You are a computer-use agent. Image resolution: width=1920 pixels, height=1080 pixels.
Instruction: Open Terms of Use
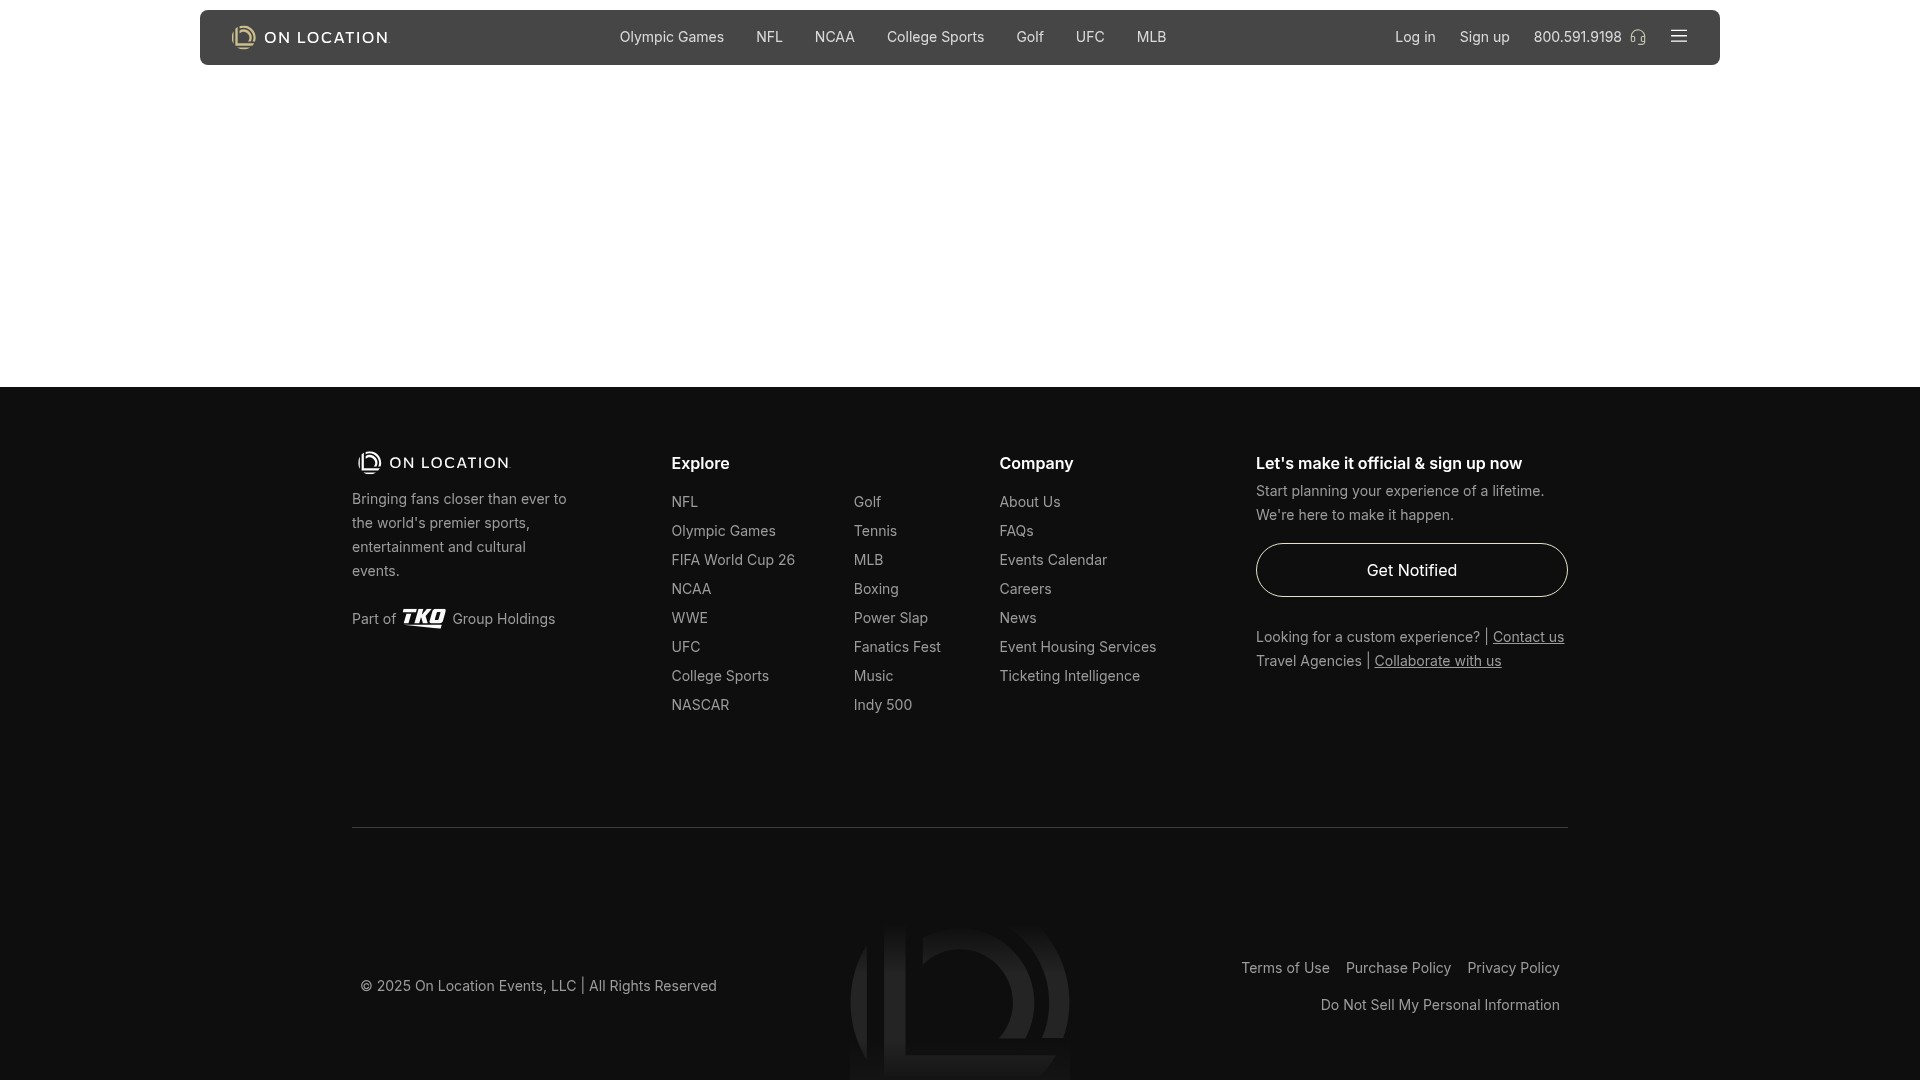pyautogui.click(x=1285, y=968)
